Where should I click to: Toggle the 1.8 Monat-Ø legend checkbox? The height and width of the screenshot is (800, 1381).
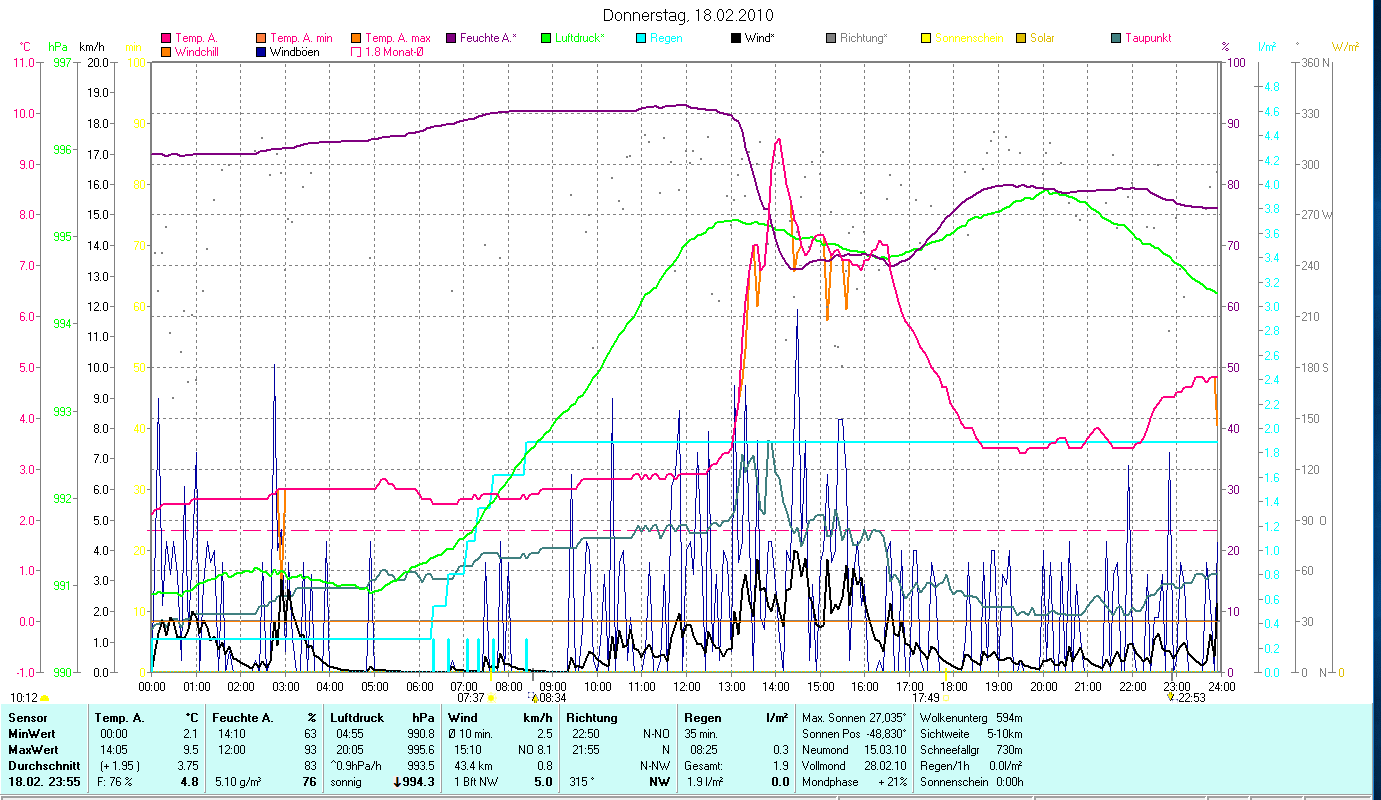356,51
